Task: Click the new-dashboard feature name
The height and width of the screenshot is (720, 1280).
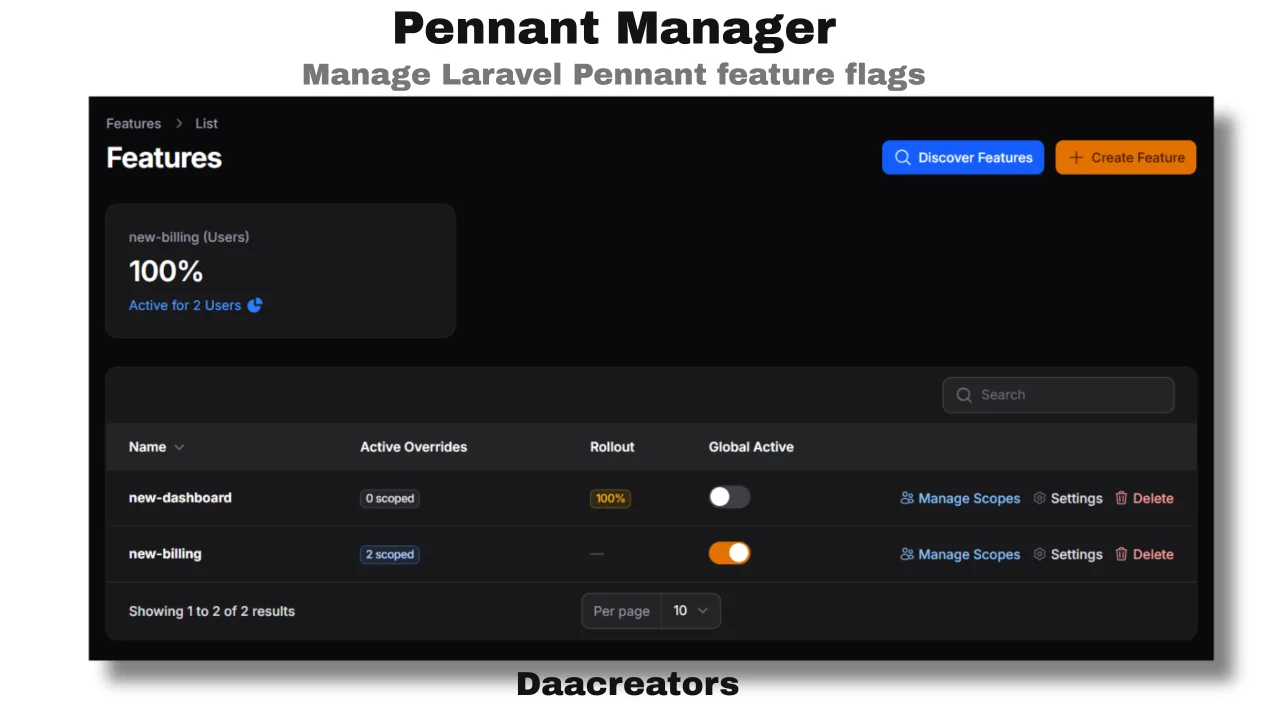Action: [180, 497]
